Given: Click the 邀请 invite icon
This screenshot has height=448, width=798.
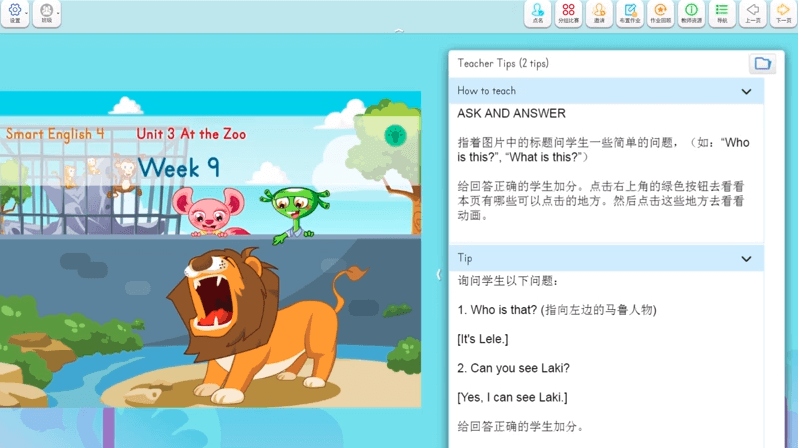Looking at the screenshot, I should 599,13.
